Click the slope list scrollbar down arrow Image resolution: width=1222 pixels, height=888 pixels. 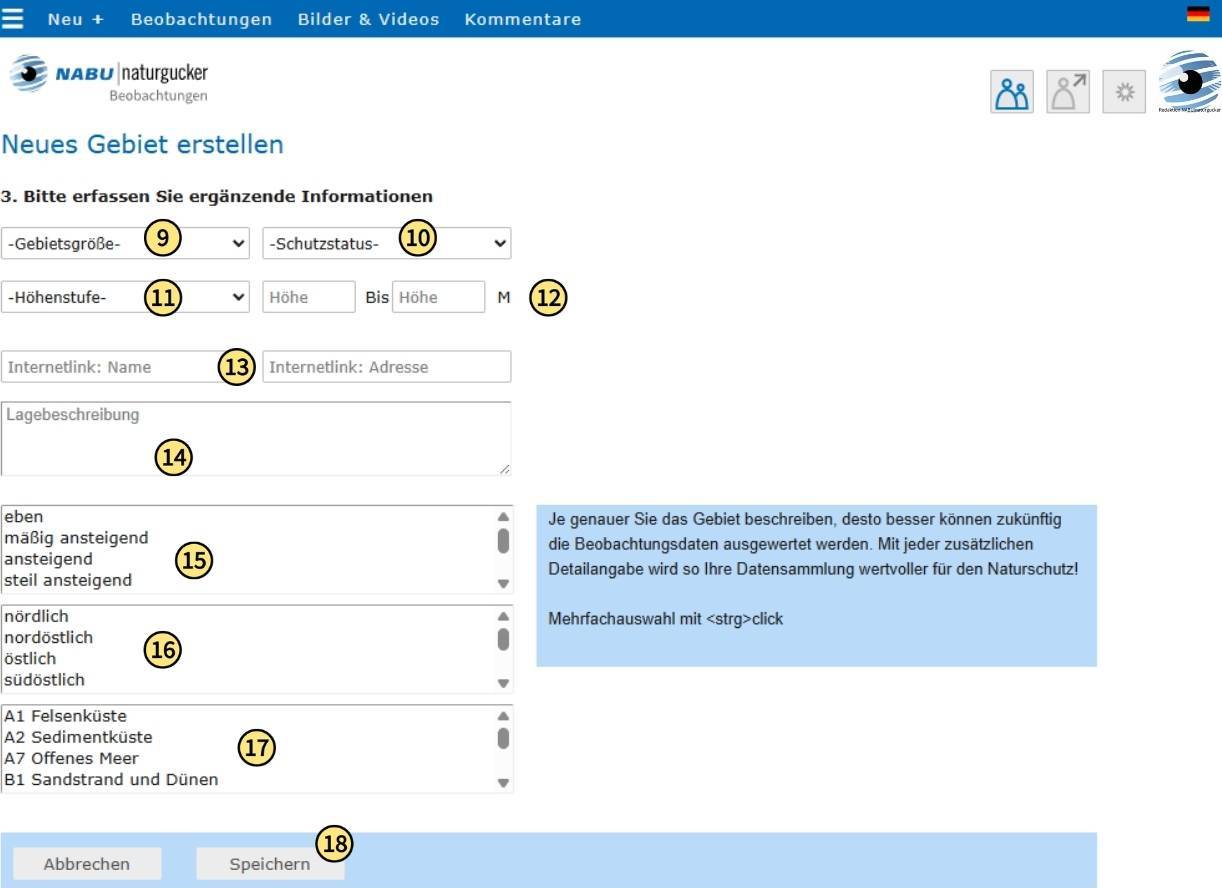point(503,583)
